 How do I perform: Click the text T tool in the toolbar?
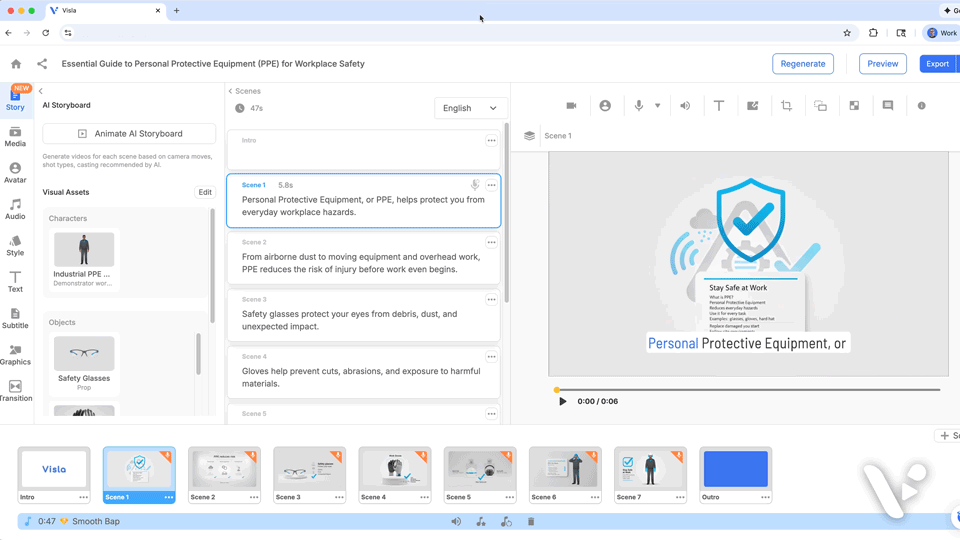tap(718, 106)
